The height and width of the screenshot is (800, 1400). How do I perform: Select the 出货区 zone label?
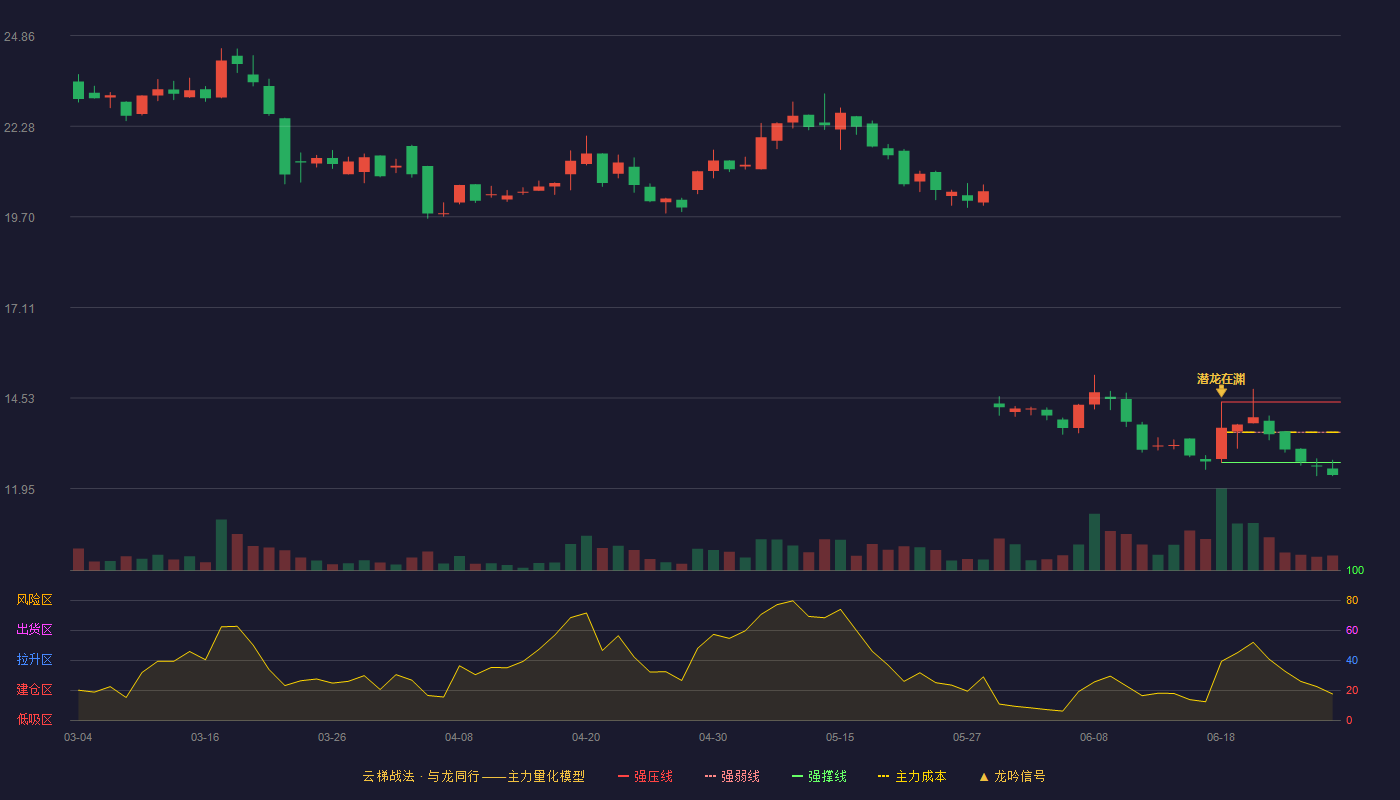[x=34, y=630]
